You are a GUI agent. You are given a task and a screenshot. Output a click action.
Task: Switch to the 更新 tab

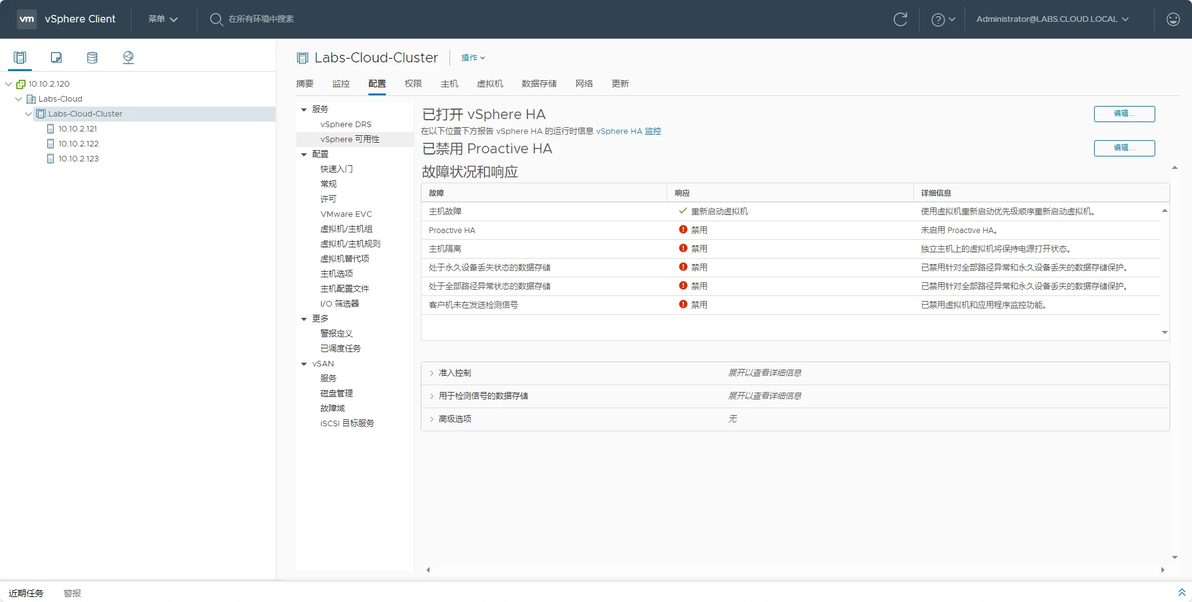pyautogui.click(x=620, y=84)
